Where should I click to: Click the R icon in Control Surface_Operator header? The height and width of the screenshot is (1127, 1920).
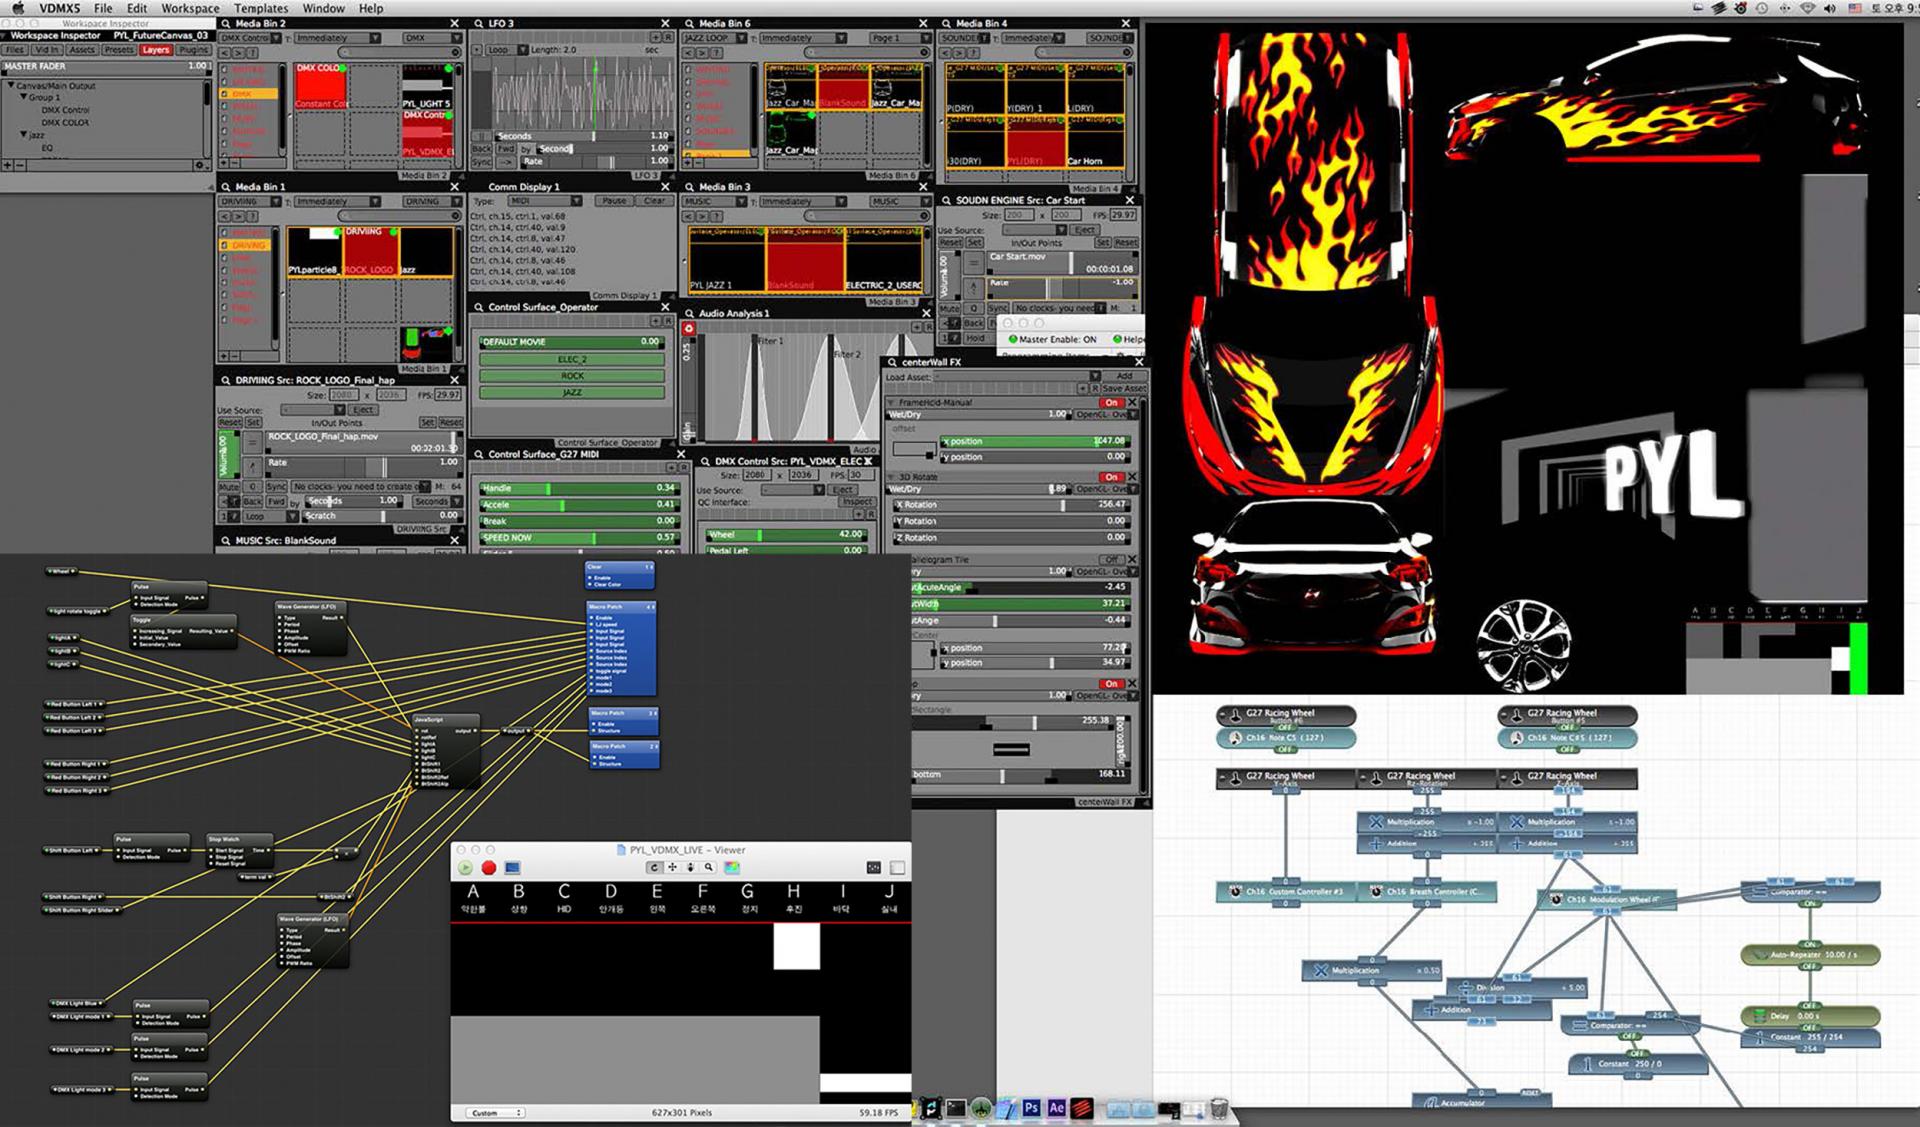(668, 321)
